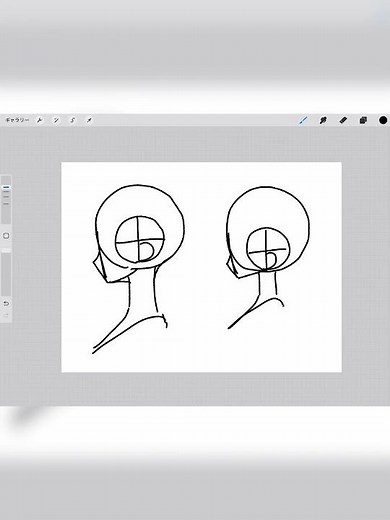Open the Layers panel
The image size is (390, 520).
(x=363, y=120)
